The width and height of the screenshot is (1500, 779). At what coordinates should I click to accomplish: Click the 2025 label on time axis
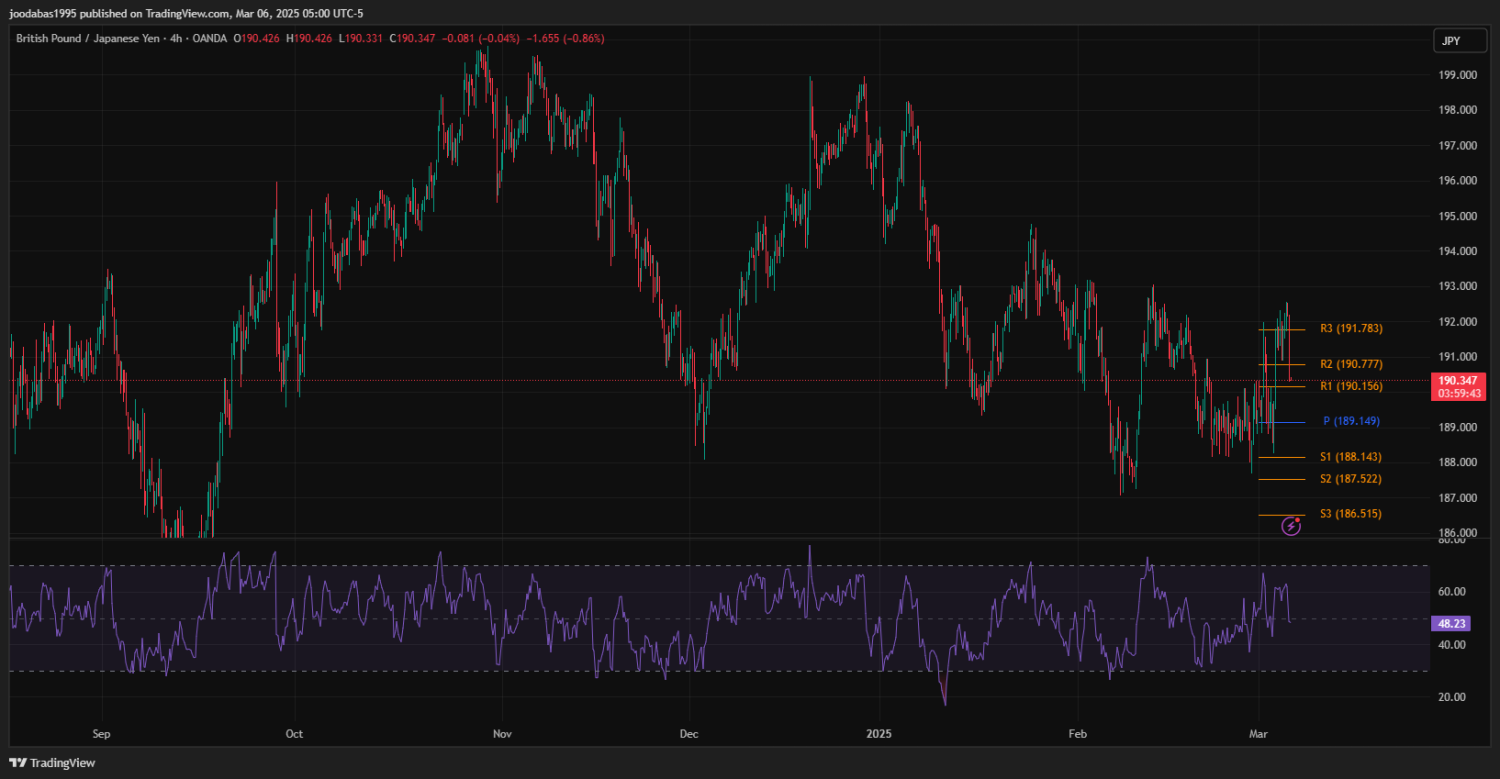coord(879,733)
